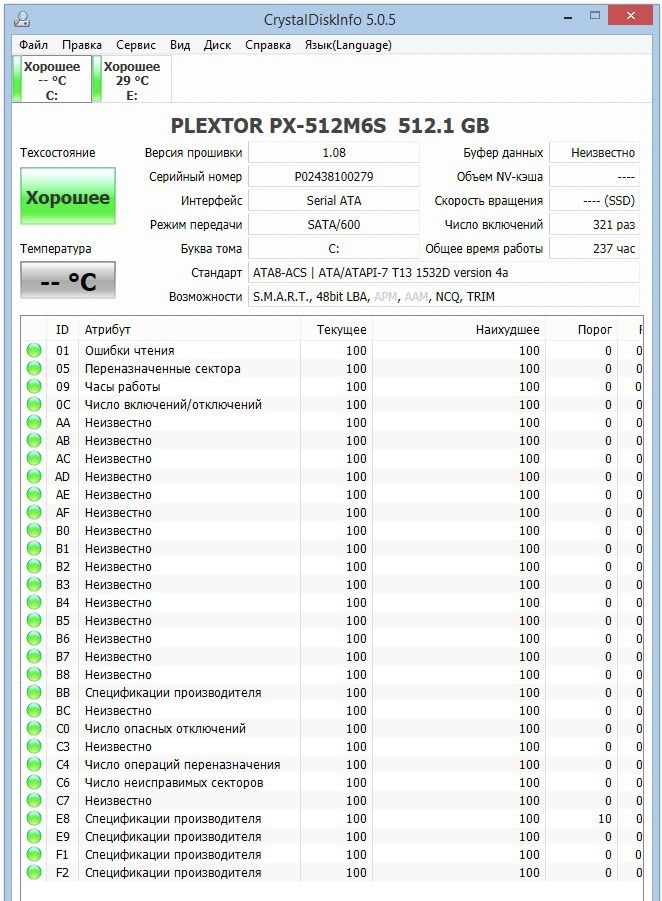Click green status icon for attribute C3

click(34, 746)
